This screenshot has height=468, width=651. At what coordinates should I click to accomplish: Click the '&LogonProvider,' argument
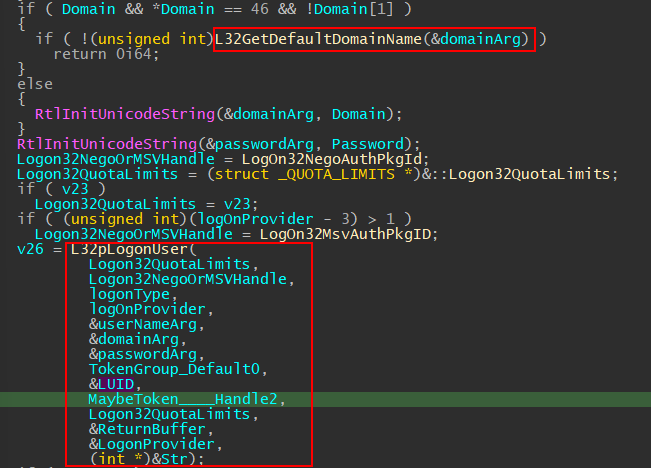coord(156,444)
